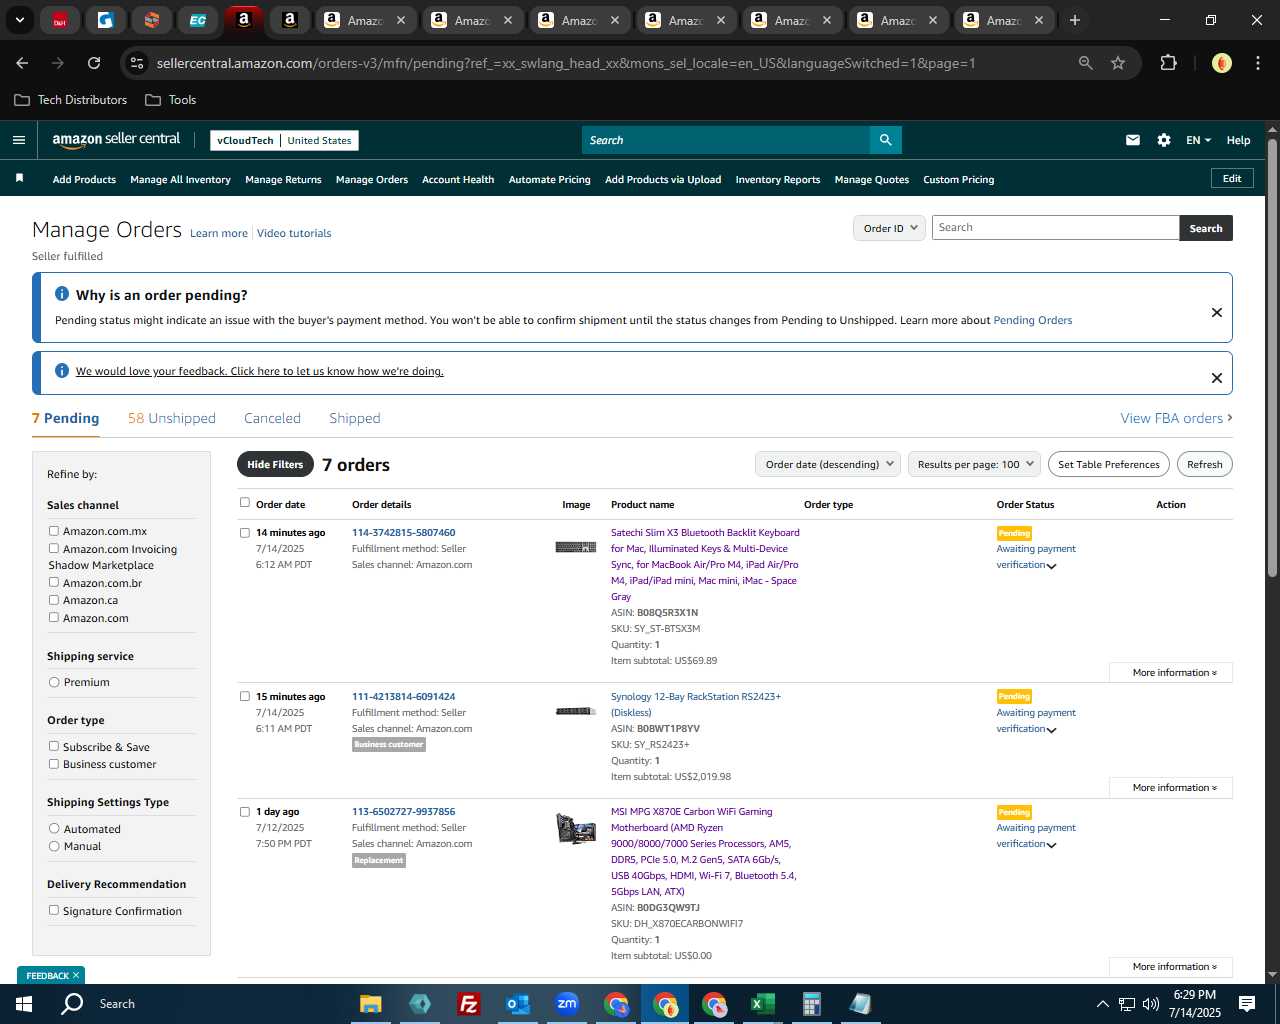Expand More information for the Synology order

1171,788
